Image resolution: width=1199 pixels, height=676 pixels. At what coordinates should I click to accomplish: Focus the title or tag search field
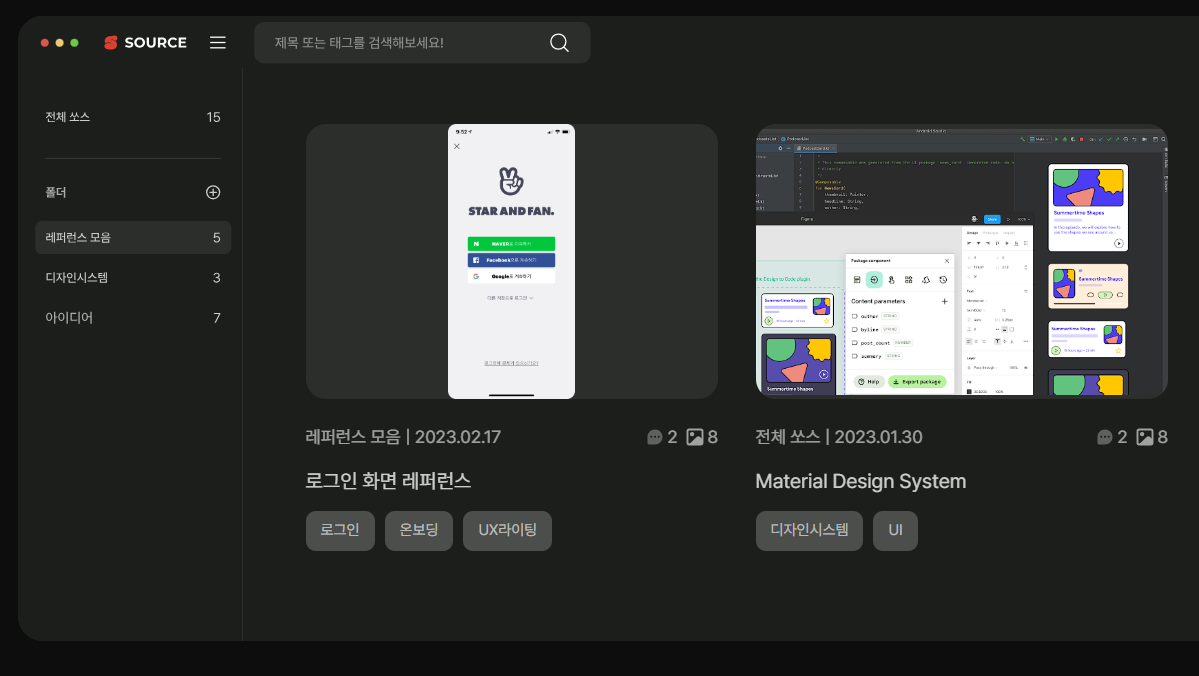400,43
